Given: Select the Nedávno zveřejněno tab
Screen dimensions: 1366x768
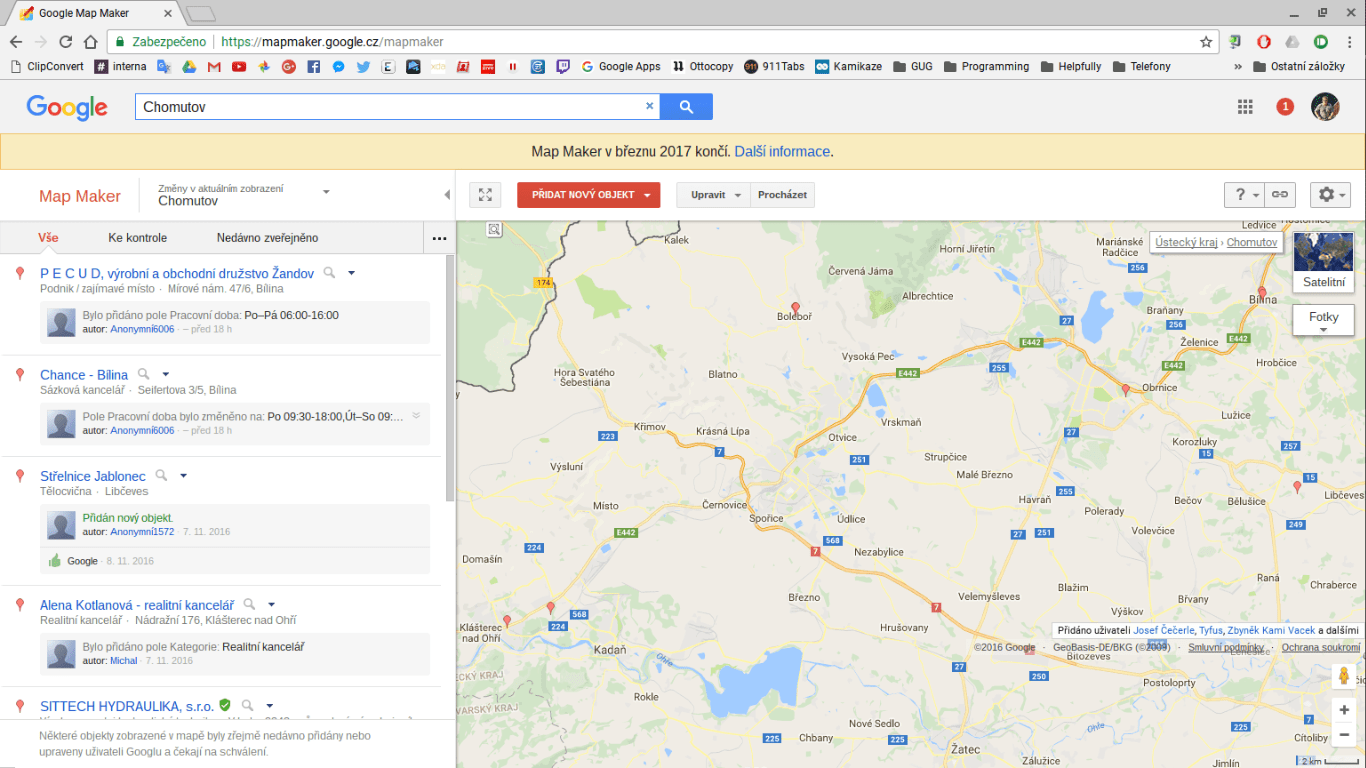Looking at the screenshot, I should [x=267, y=238].
